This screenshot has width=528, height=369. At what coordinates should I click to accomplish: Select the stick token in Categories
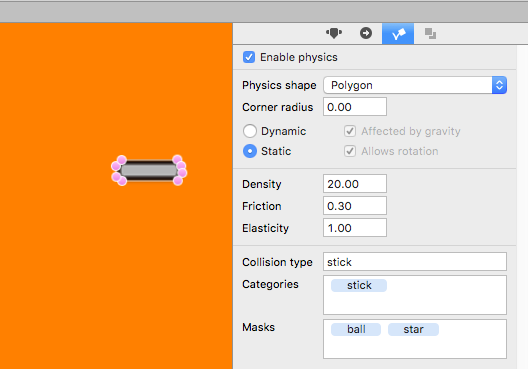(x=359, y=285)
